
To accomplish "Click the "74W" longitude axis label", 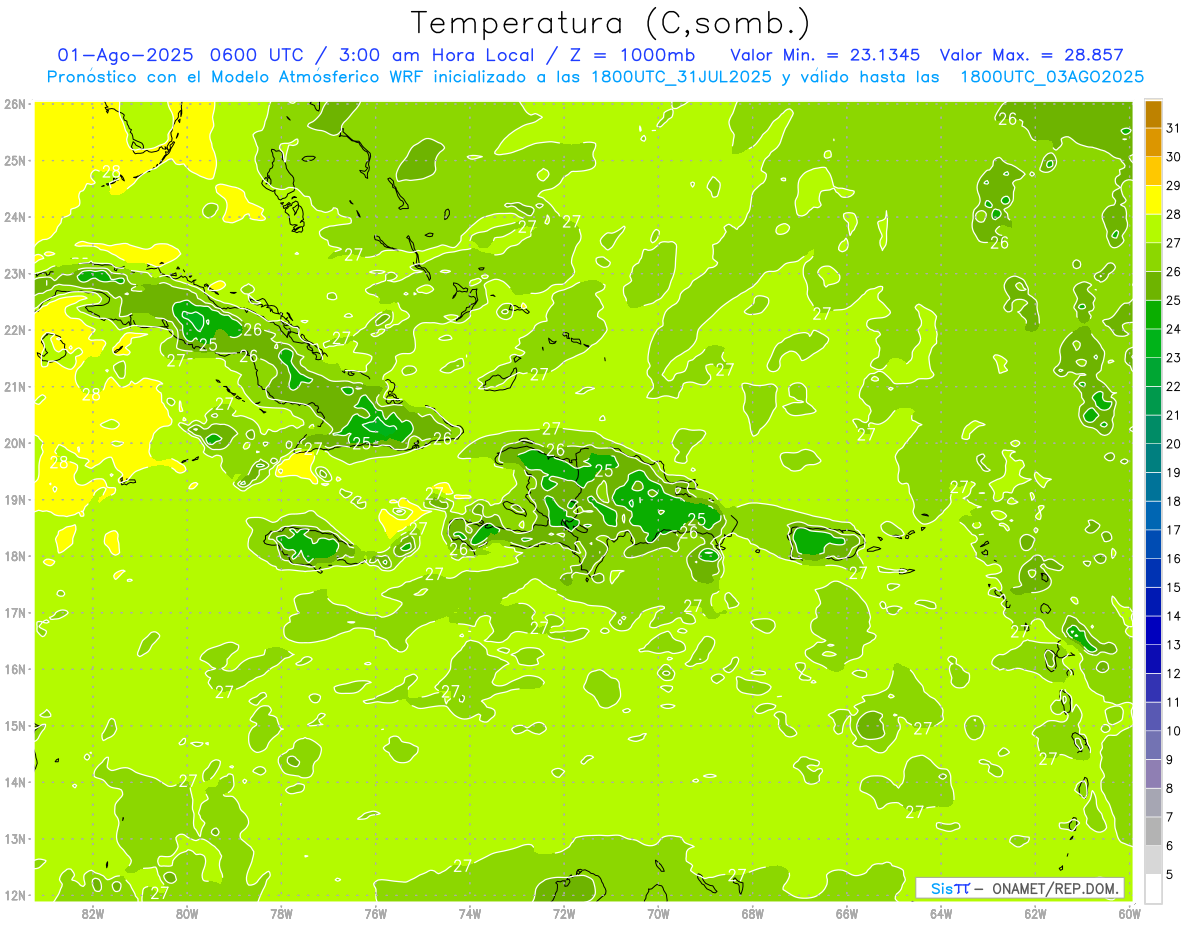I will pyautogui.click(x=470, y=913).
